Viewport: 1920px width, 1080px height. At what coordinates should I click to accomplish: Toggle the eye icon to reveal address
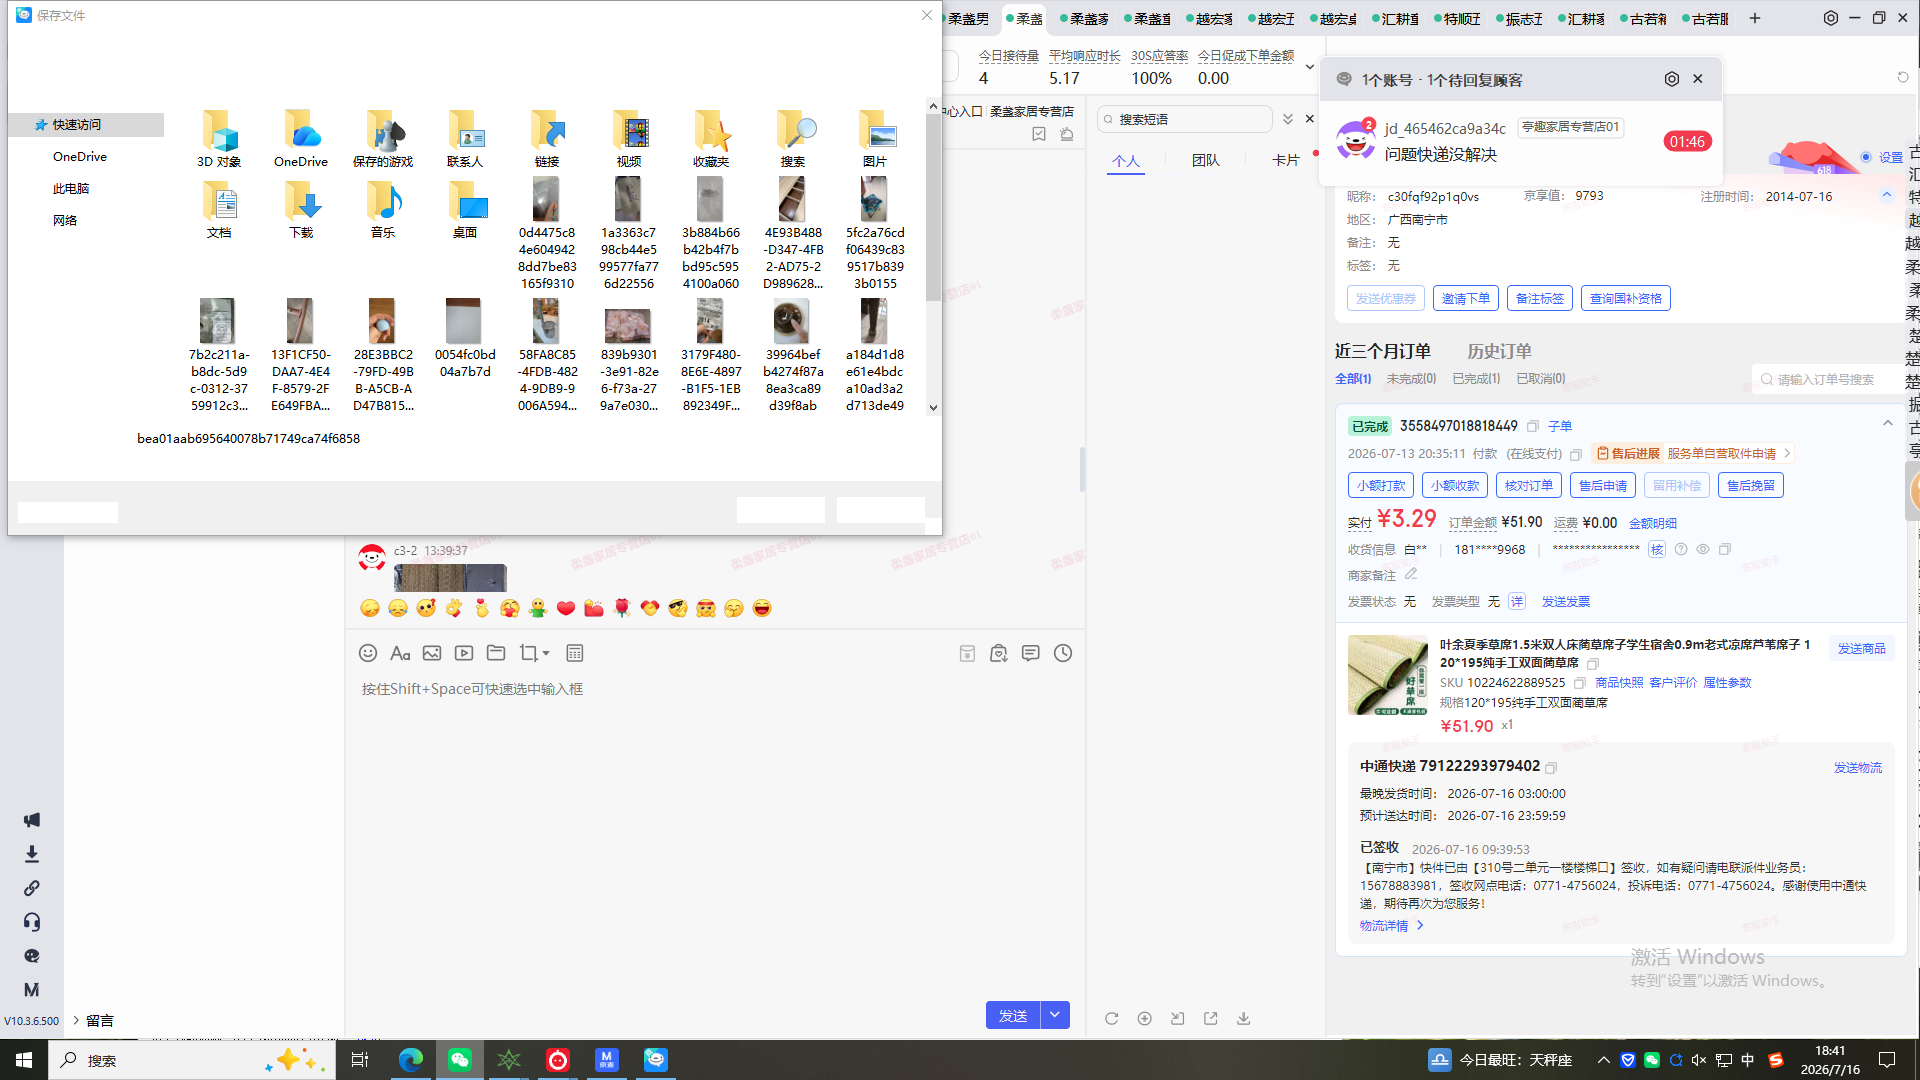pyautogui.click(x=1703, y=549)
